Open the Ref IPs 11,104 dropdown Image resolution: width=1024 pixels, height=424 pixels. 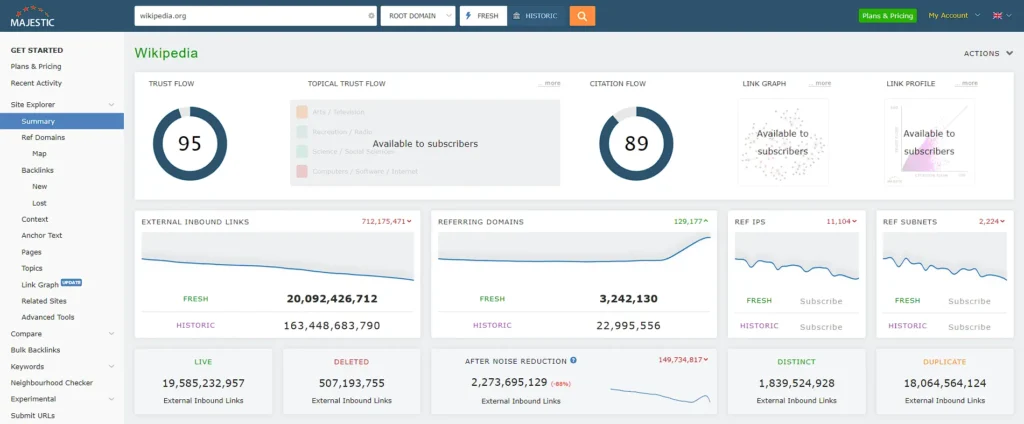pos(842,221)
